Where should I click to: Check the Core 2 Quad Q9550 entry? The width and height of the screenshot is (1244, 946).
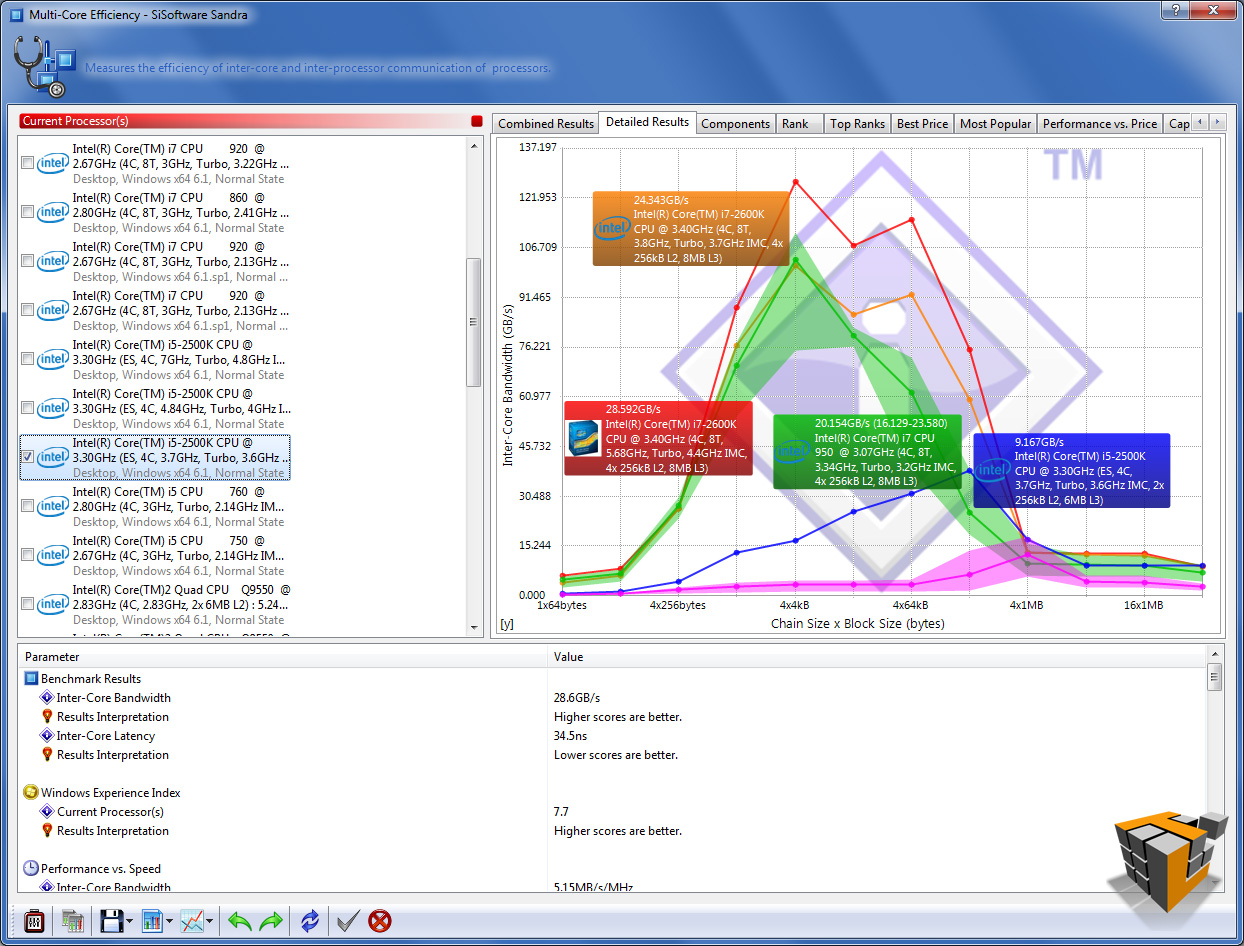[x=27, y=604]
